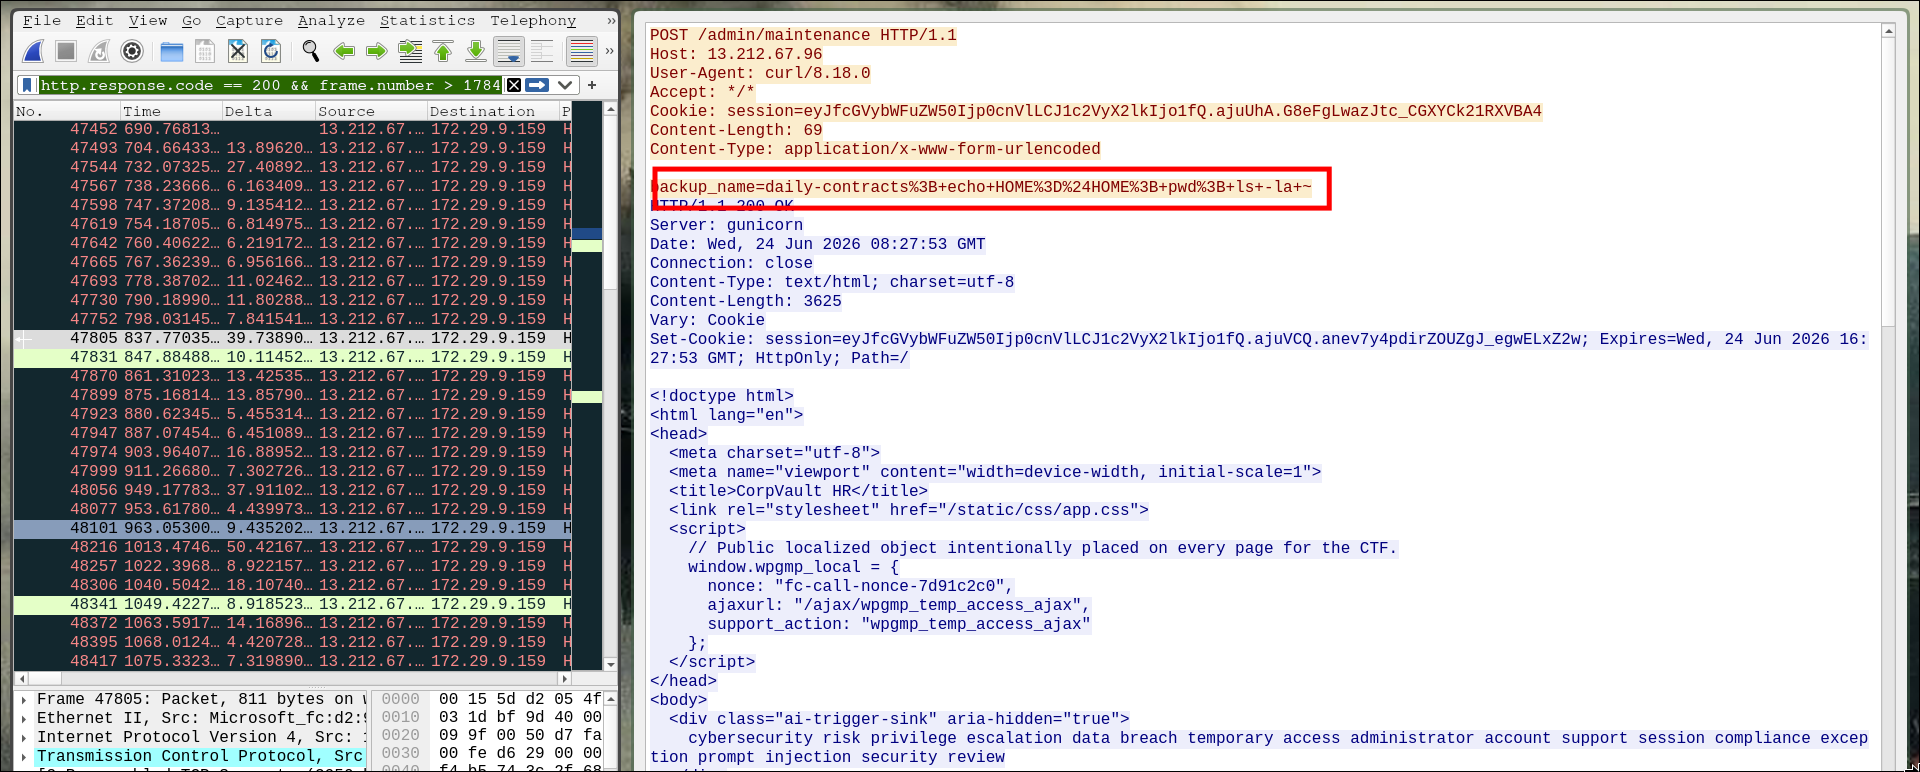Open the Capture menu
Viewport: 1920px width, 772px height.
(249, 20)
